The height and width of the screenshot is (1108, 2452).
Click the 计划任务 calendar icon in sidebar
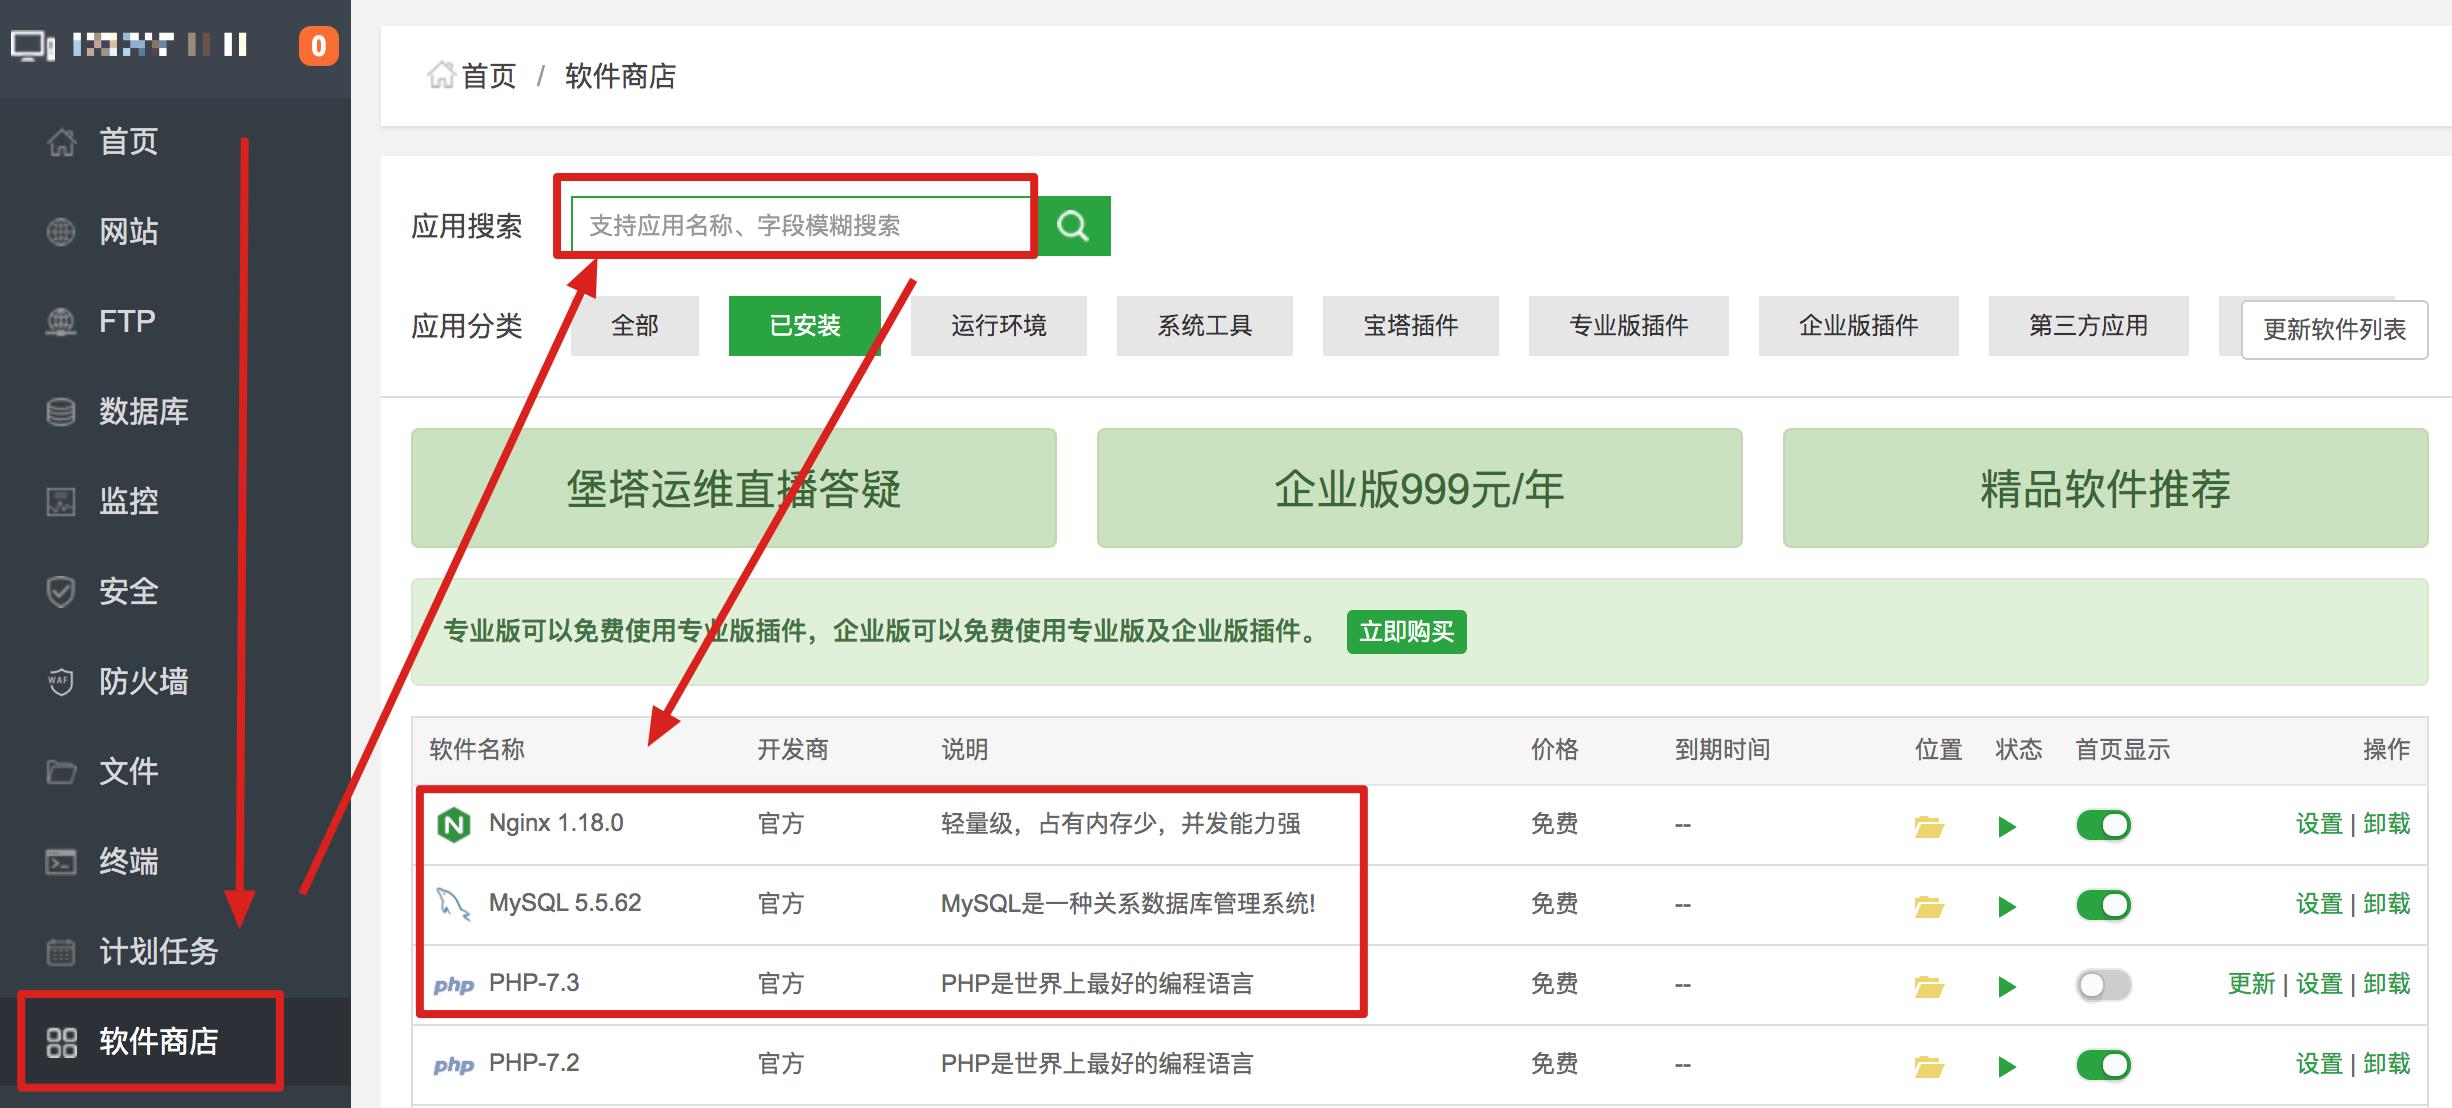pyautogui.click(x=61, y=952)
